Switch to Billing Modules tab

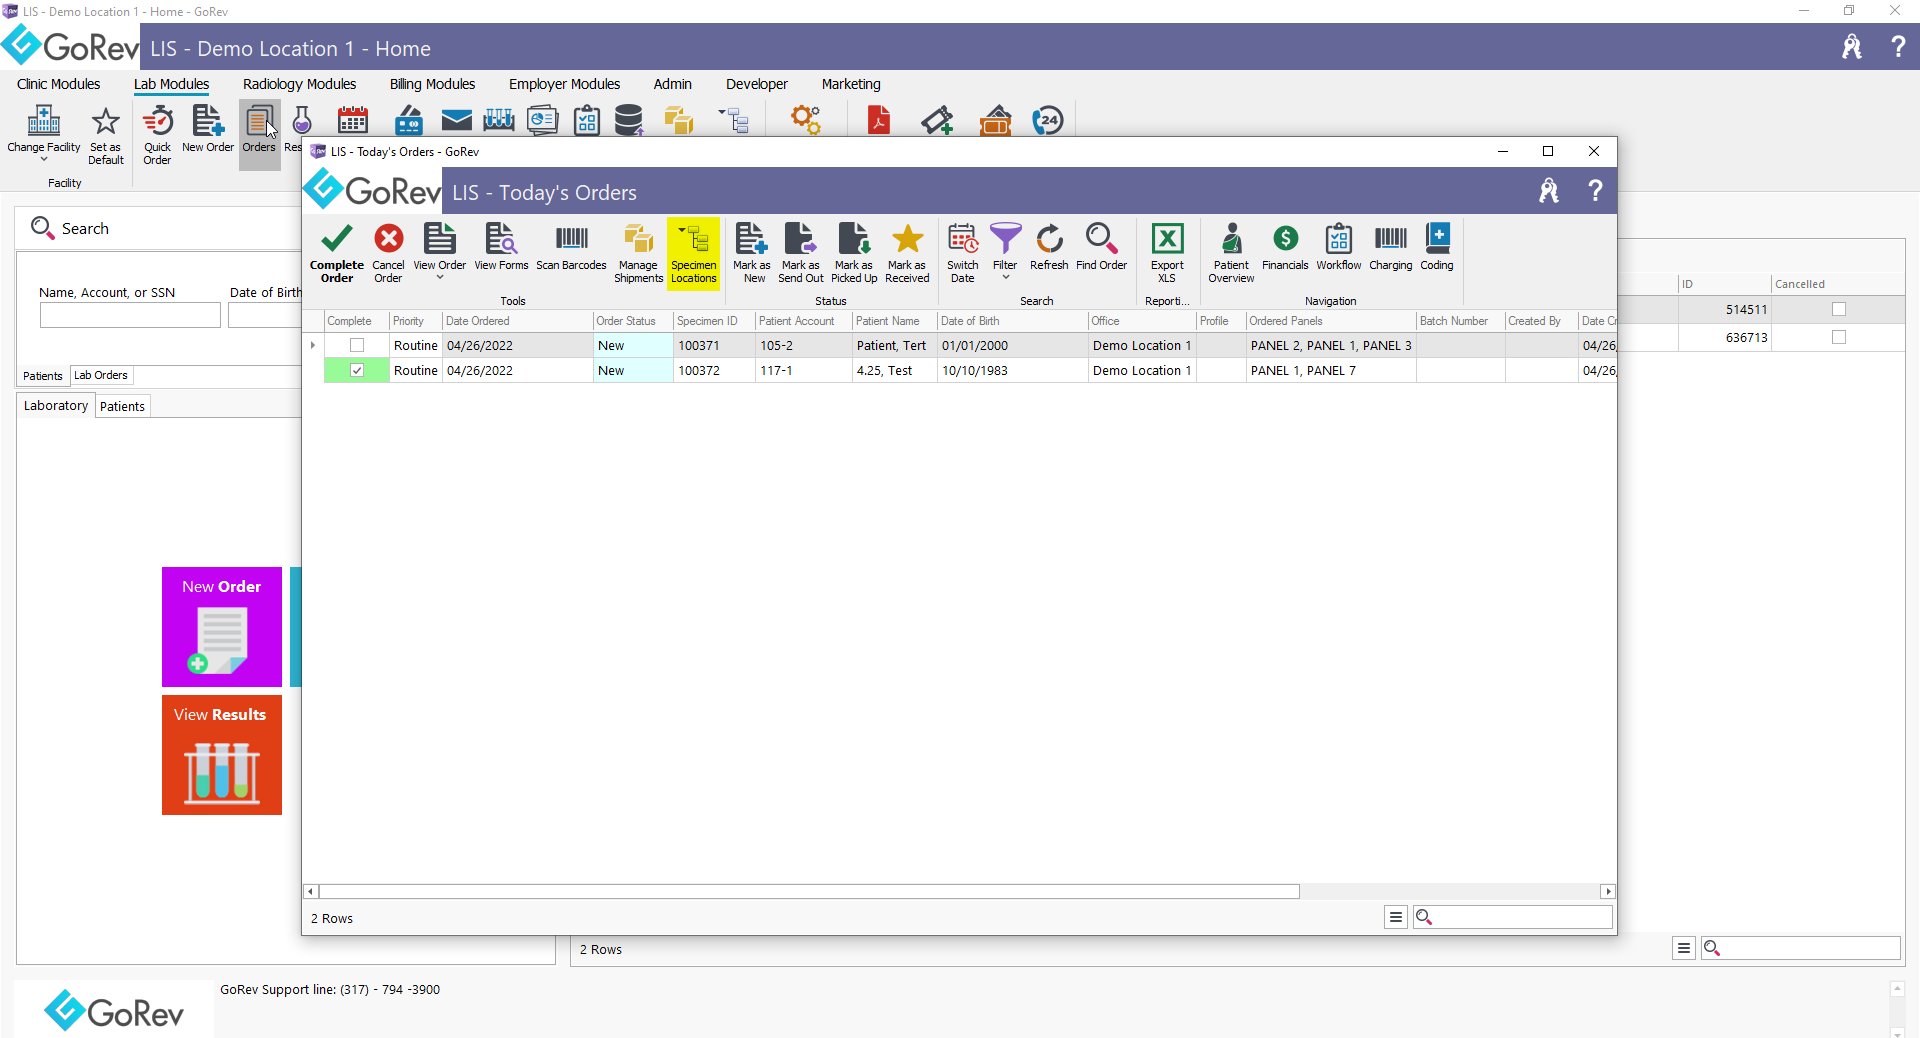pos(432,84)
